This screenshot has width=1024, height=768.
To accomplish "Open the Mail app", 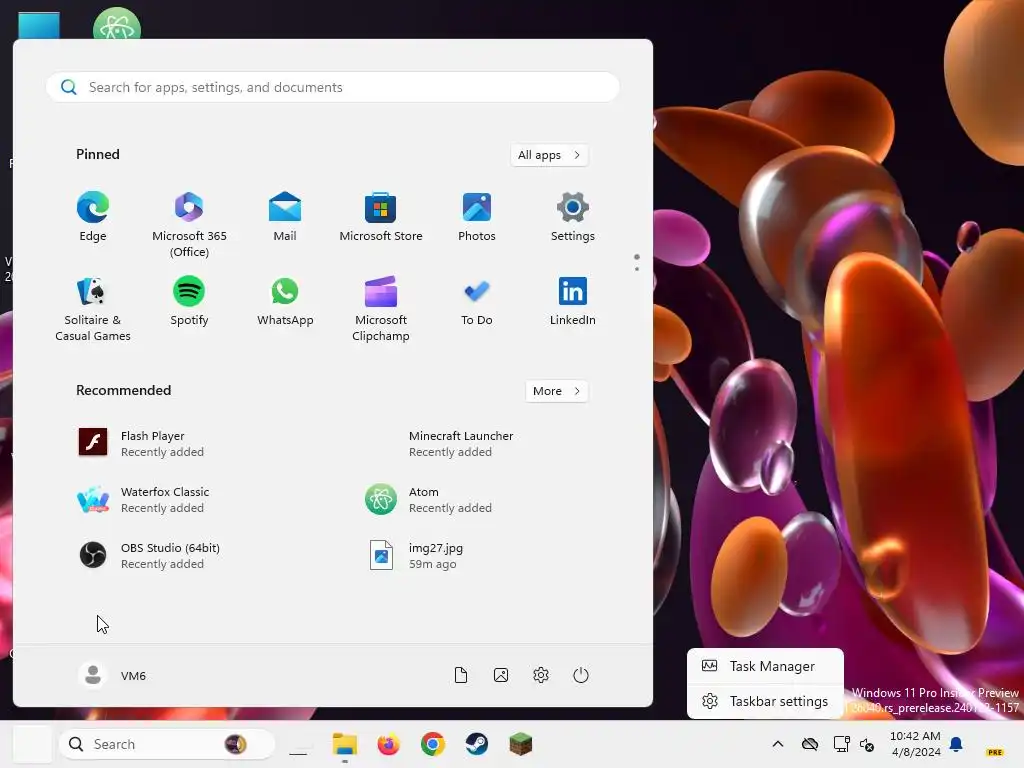I will point(285,217).
